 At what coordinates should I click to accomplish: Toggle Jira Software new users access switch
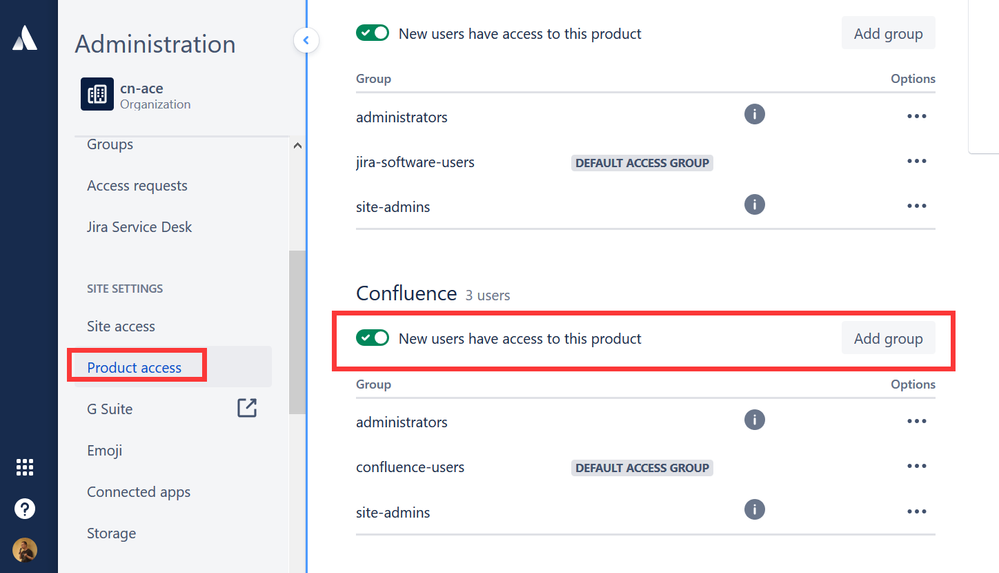373,33
